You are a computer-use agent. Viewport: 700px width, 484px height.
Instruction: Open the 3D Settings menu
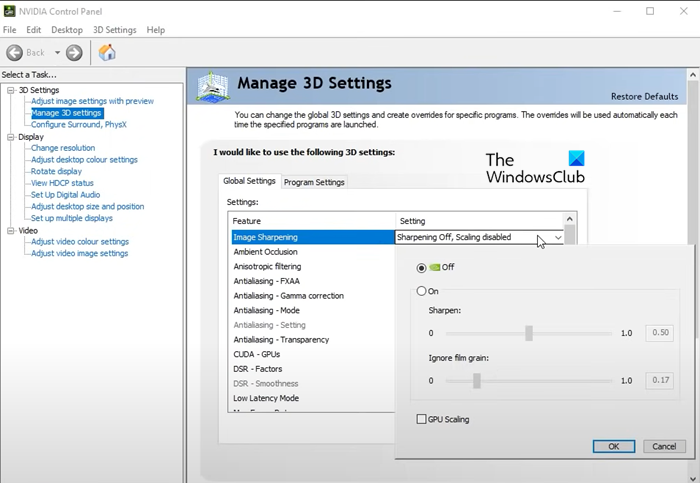click(x=114, y=30)
